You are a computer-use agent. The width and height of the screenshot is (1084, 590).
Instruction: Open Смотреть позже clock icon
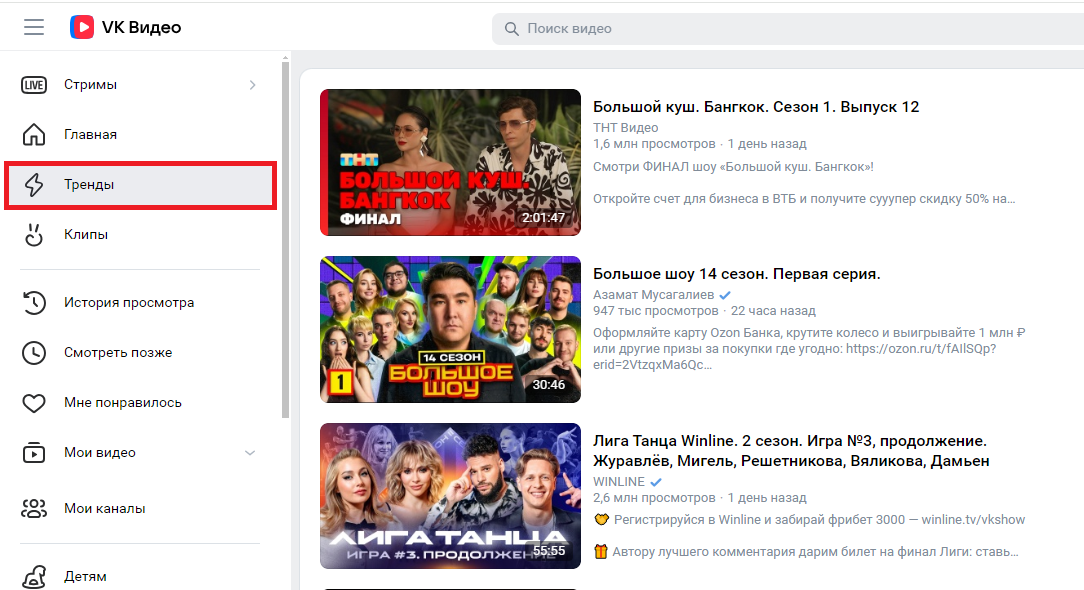pos(34,353)
